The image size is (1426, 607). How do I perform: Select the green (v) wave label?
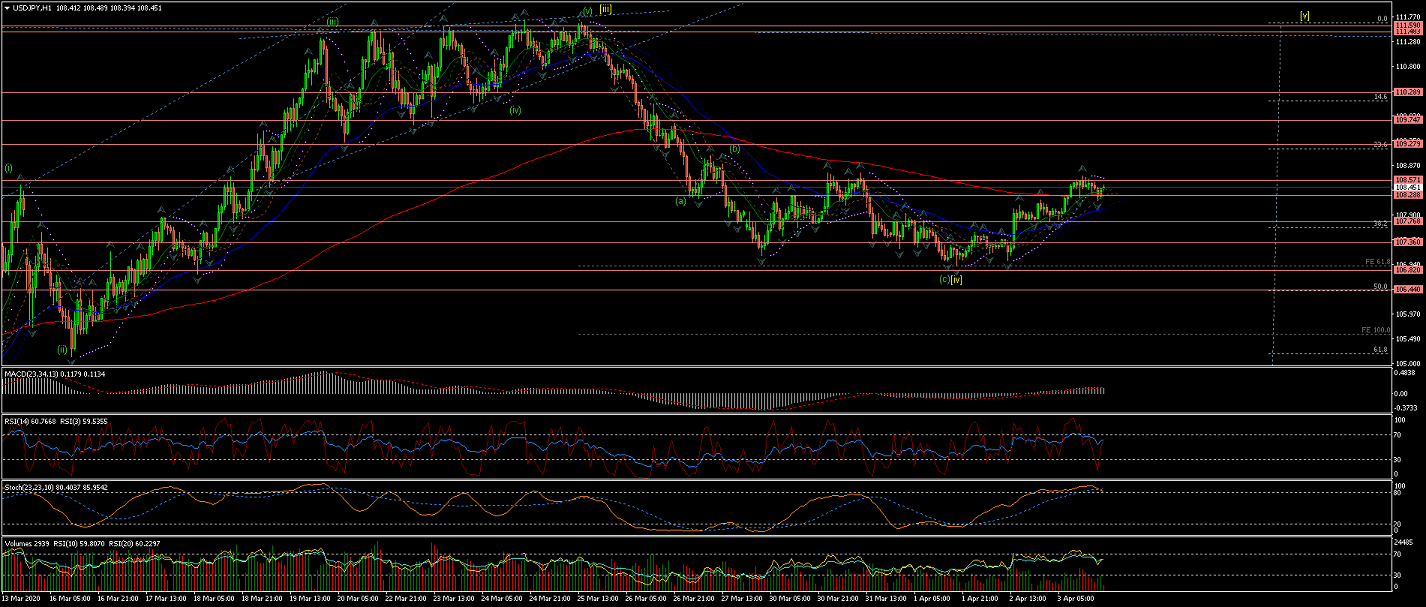(x=587, y=12)
